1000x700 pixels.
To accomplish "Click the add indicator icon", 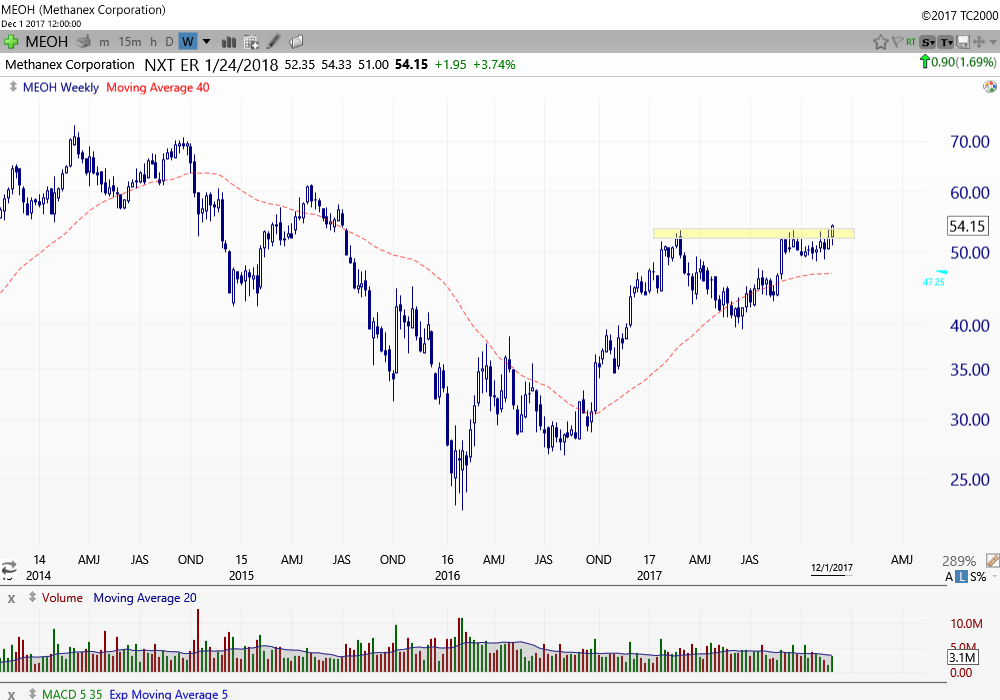I will 251,42.
